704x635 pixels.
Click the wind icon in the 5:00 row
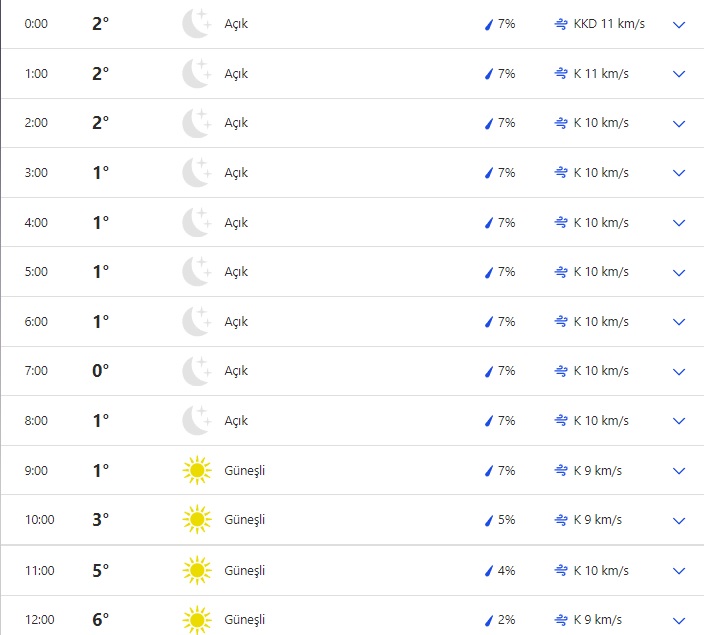point(561,272)
